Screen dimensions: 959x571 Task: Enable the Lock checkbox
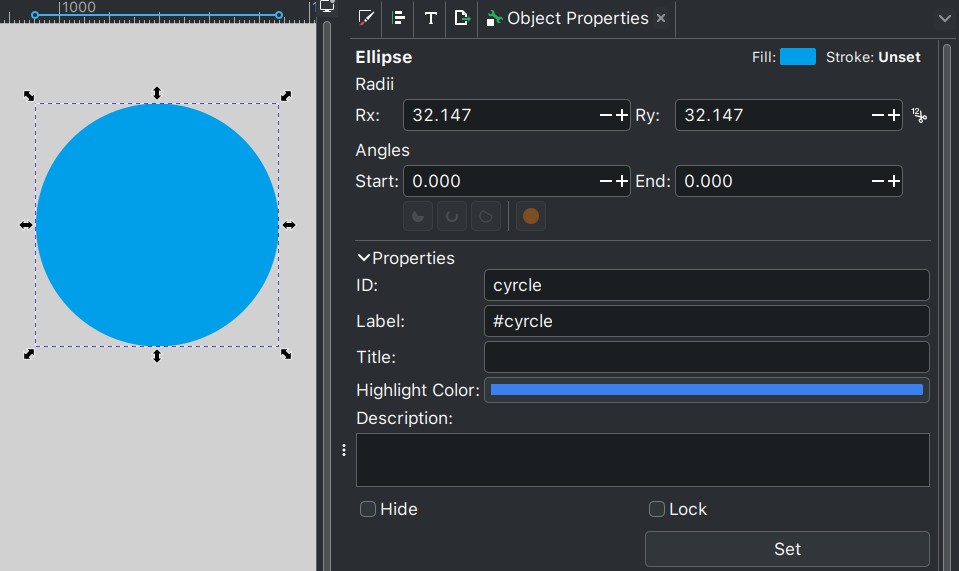[x=656, y=509]
